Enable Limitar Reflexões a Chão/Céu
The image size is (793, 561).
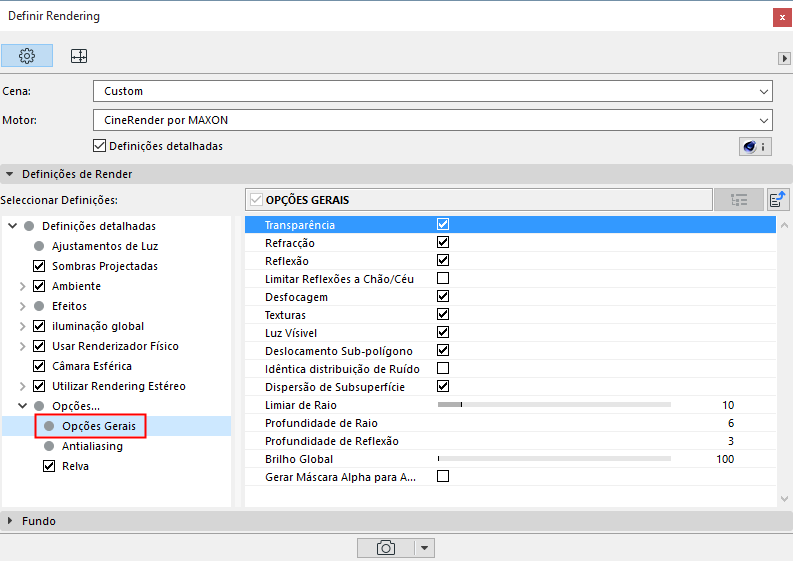[443, 278]
